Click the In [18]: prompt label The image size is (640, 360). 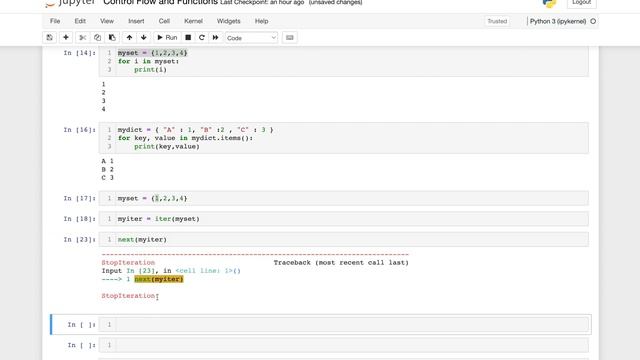[x=80, y=219]
